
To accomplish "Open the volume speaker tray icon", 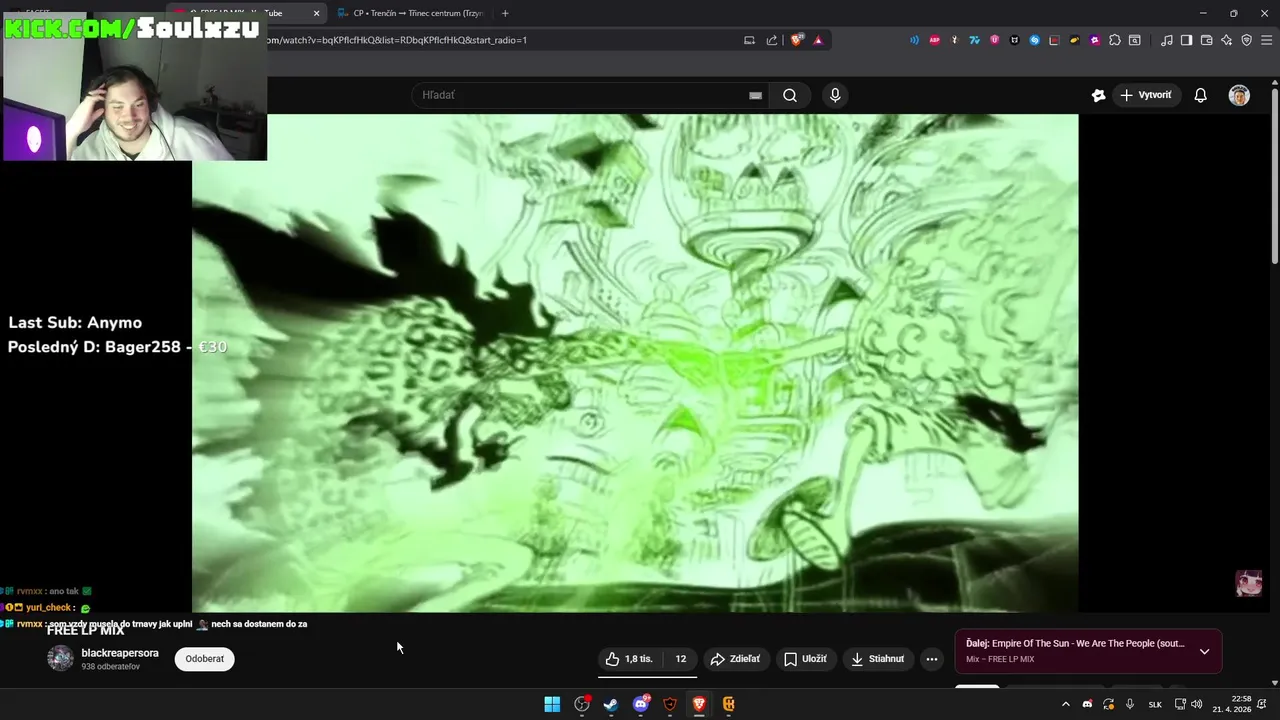I will tap(1196, 704).
